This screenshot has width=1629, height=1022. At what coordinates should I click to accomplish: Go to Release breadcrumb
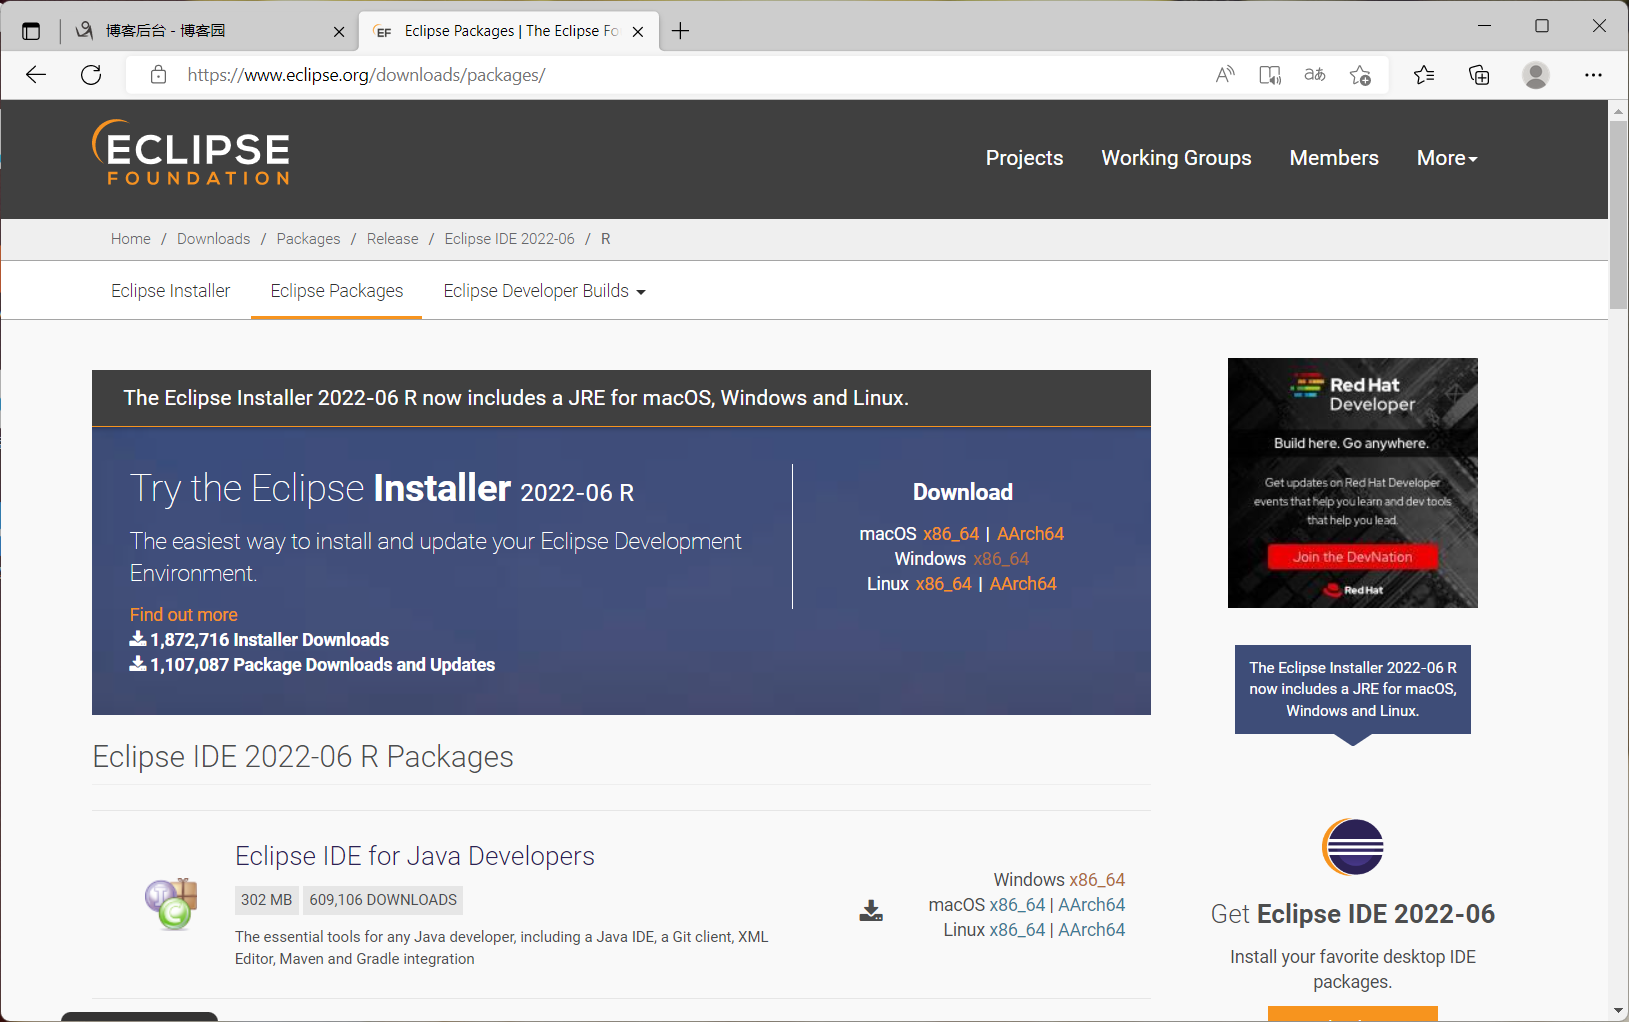[x=393, y=239]
